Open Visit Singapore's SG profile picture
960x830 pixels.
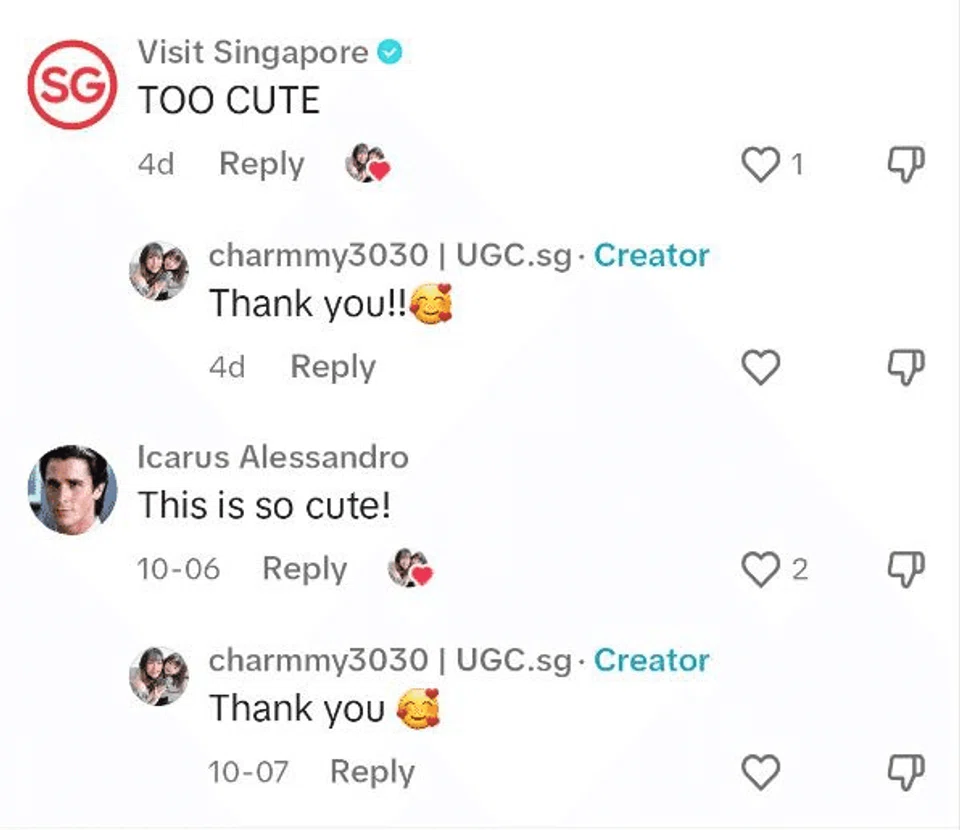(72, 84)
